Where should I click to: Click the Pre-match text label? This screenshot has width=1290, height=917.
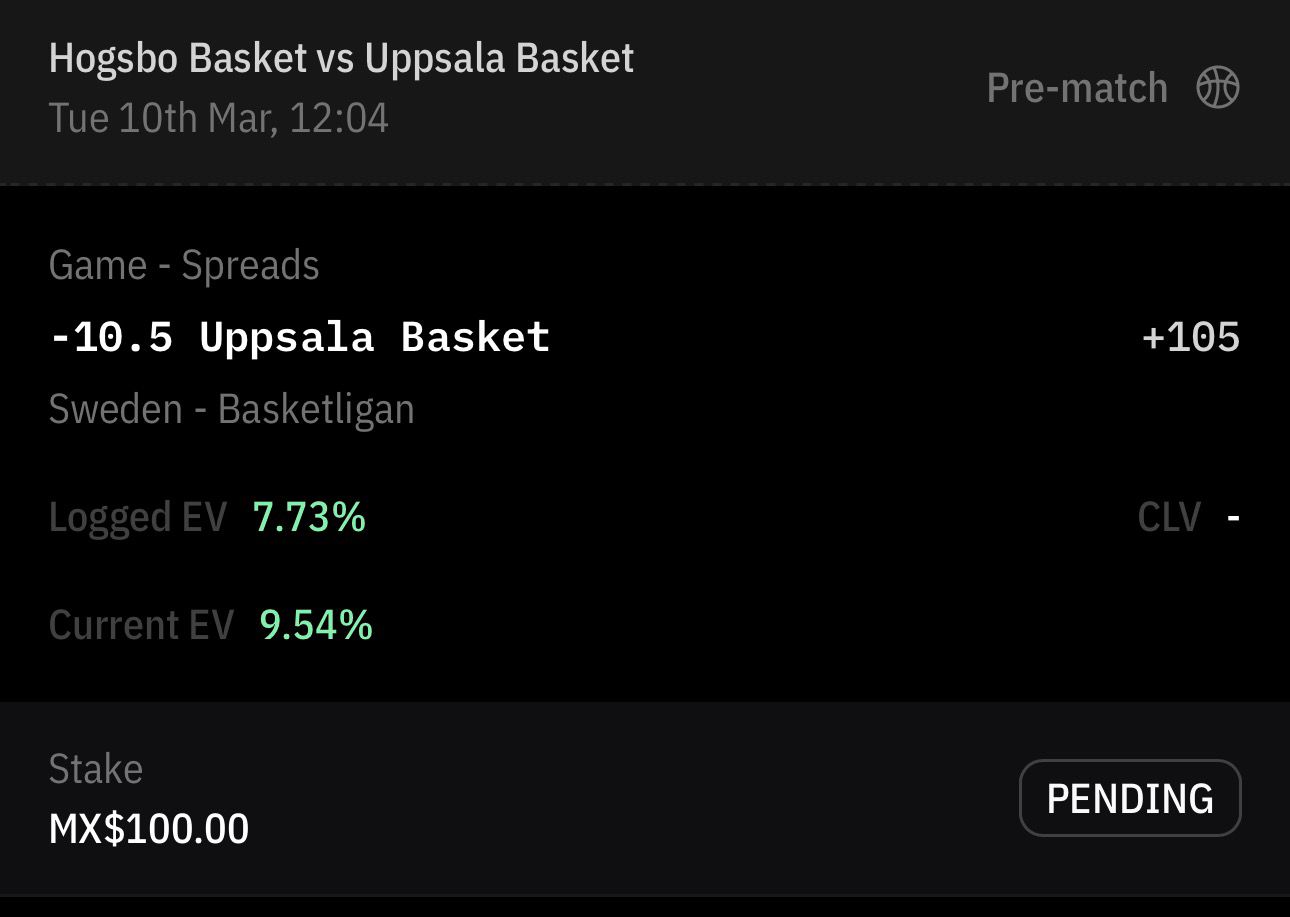(x=1076, y=87)
